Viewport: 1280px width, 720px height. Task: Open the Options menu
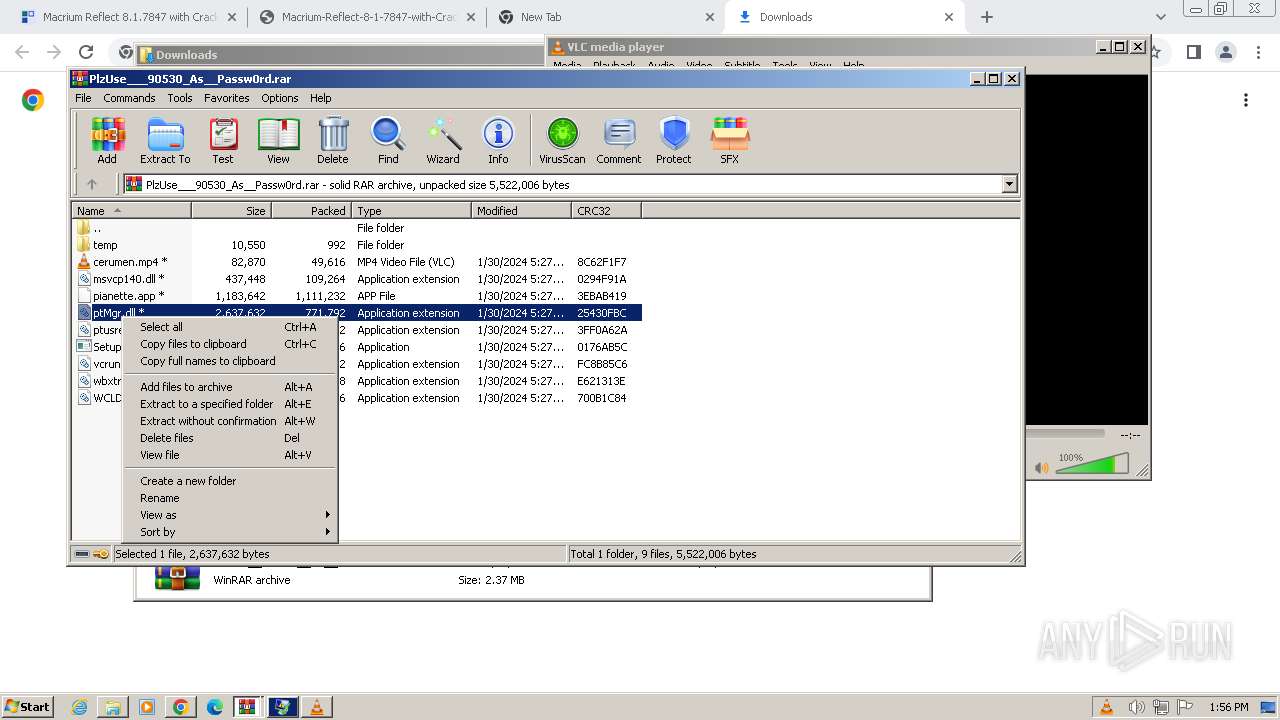pos(280,98)
